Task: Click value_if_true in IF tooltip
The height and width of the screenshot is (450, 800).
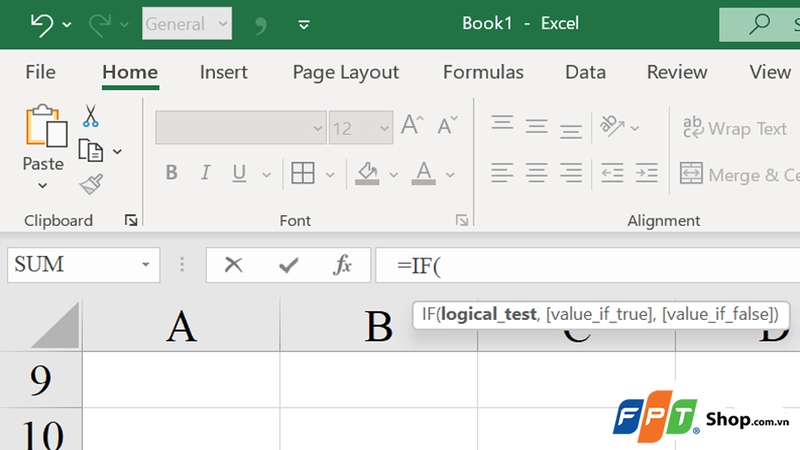Action: click(x=599, y=314)
